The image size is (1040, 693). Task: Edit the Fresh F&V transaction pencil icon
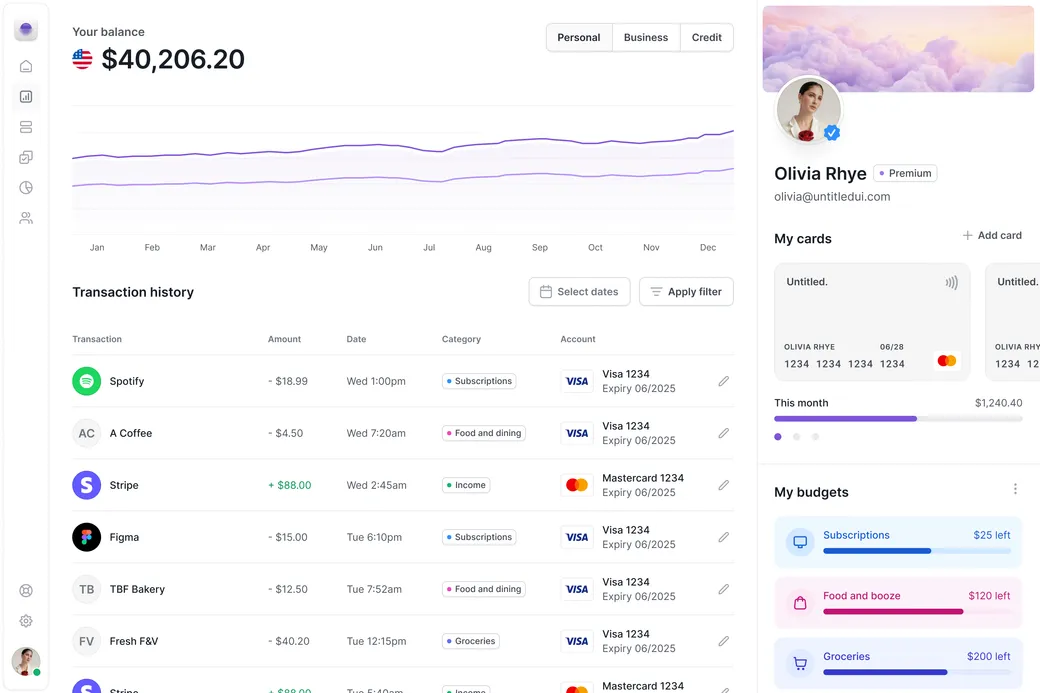724,641
